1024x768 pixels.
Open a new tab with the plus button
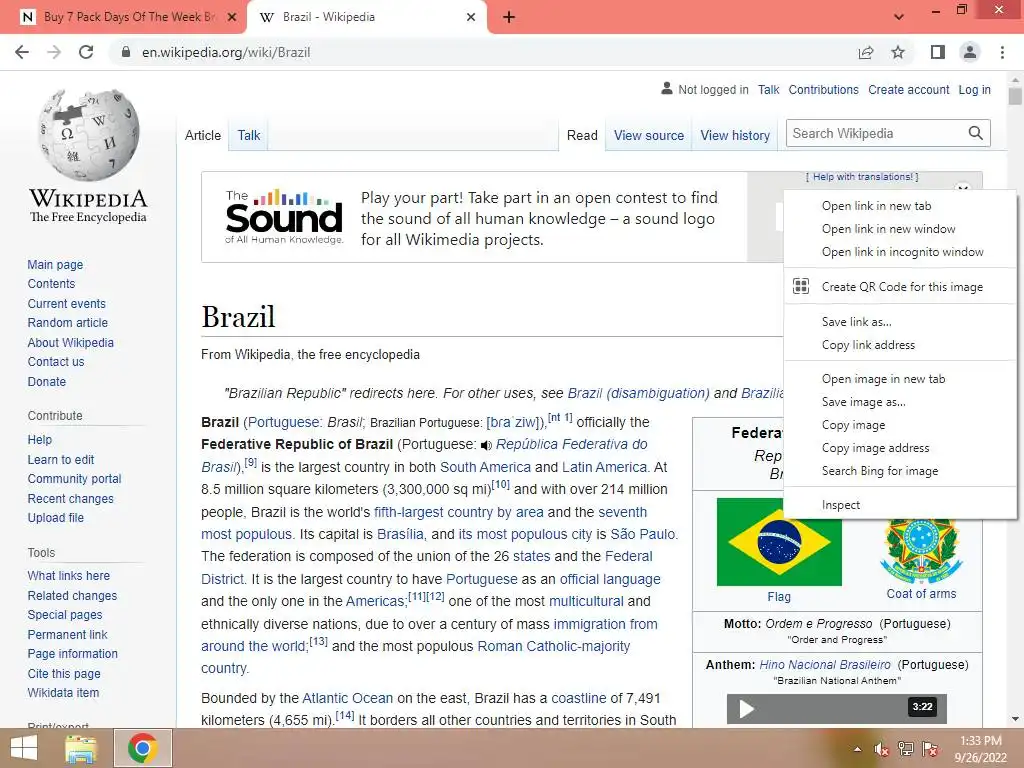coord(509,17)
